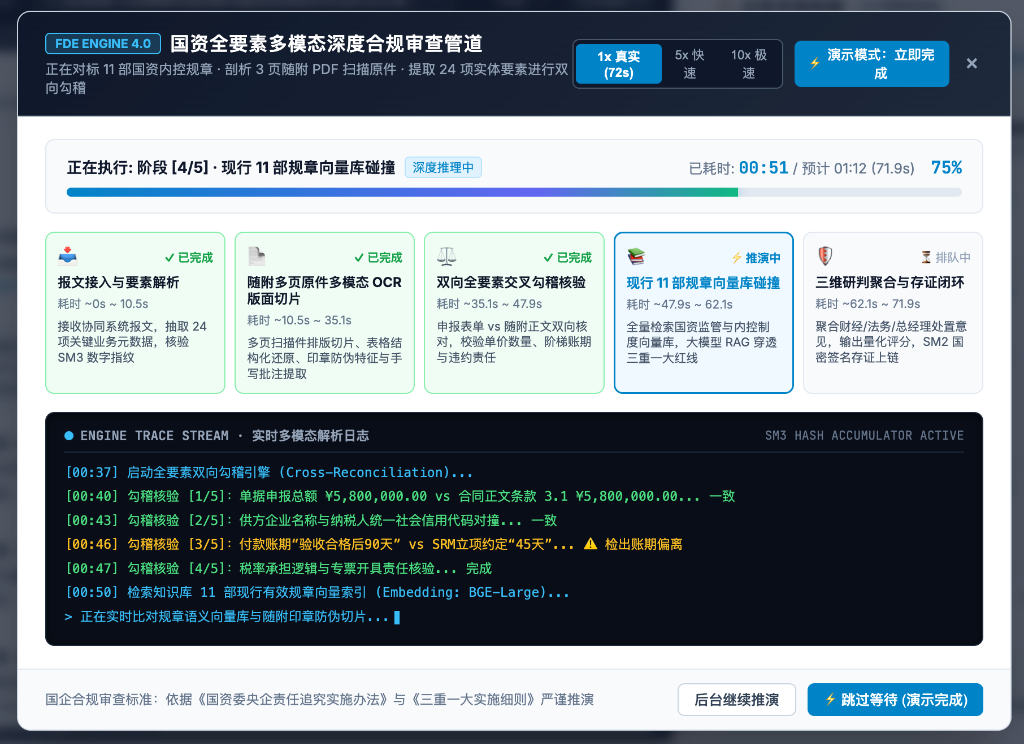Click 正在执行: 阶段 [4/5] heading

231,168
